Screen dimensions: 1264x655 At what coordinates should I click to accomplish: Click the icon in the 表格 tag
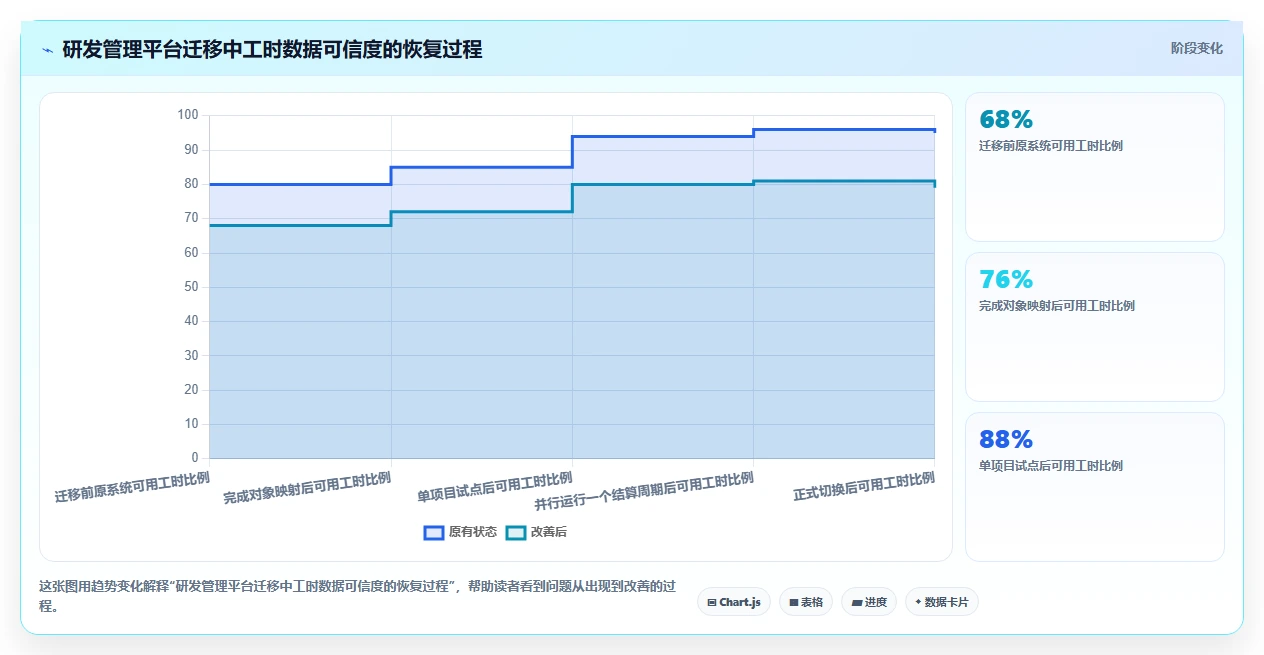[x=794, y=602]
